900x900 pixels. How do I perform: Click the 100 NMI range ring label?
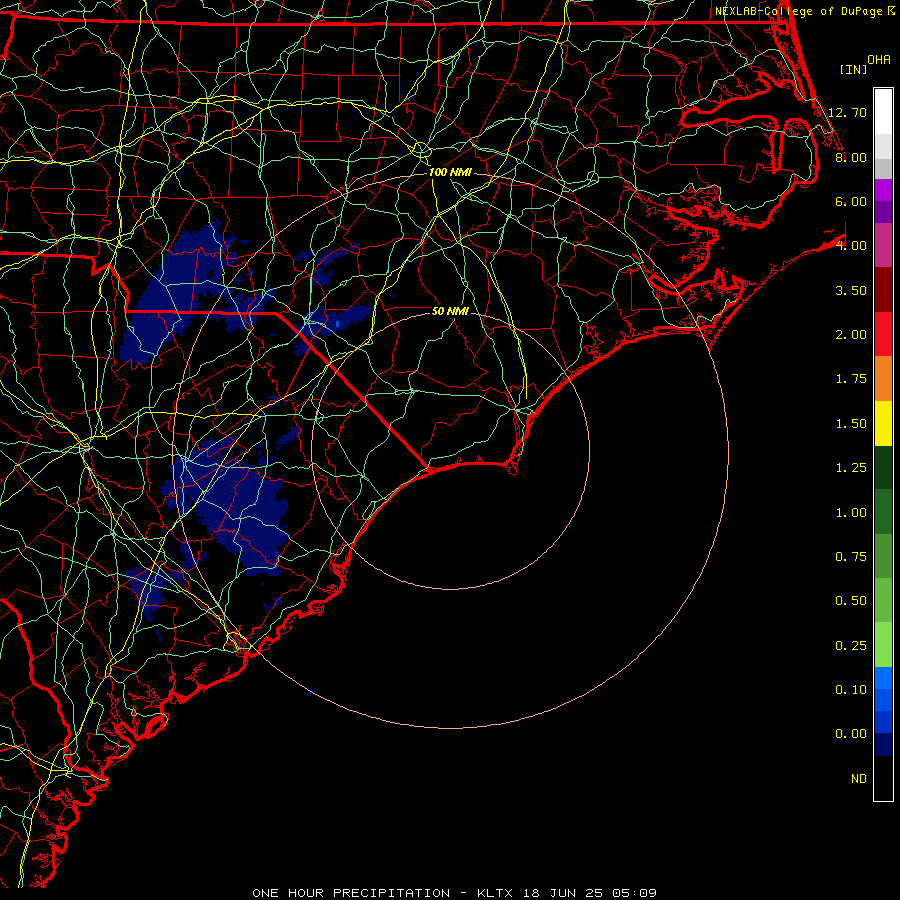click(450, 172)
